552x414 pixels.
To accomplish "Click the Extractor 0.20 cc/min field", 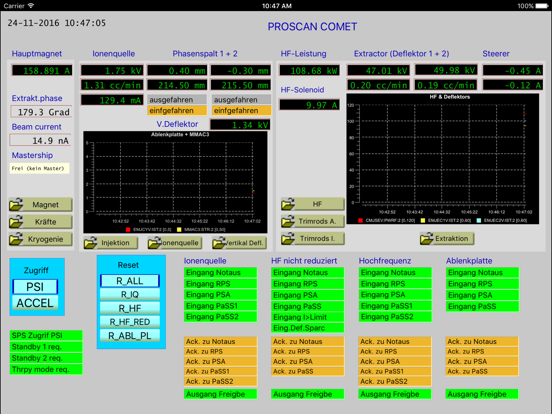I will [378, 85].
